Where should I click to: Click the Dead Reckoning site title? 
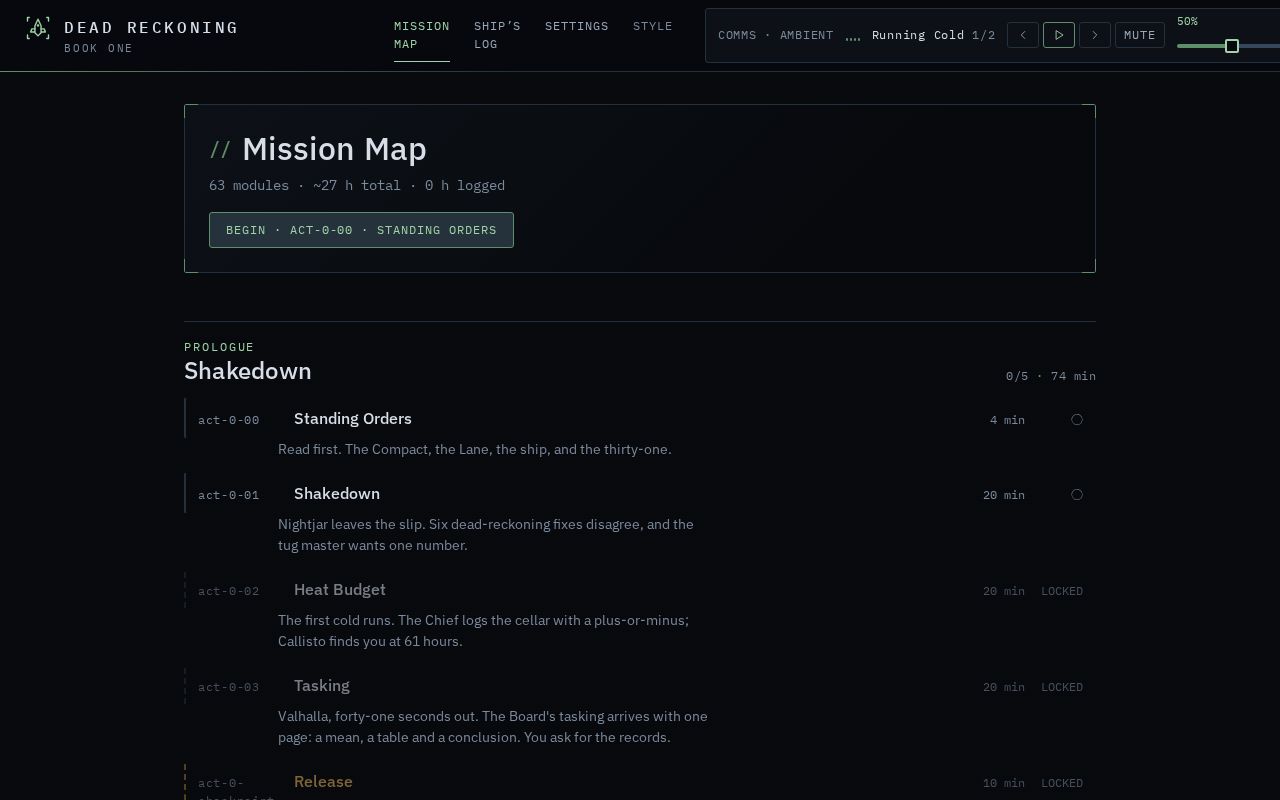tap(151, 27)
